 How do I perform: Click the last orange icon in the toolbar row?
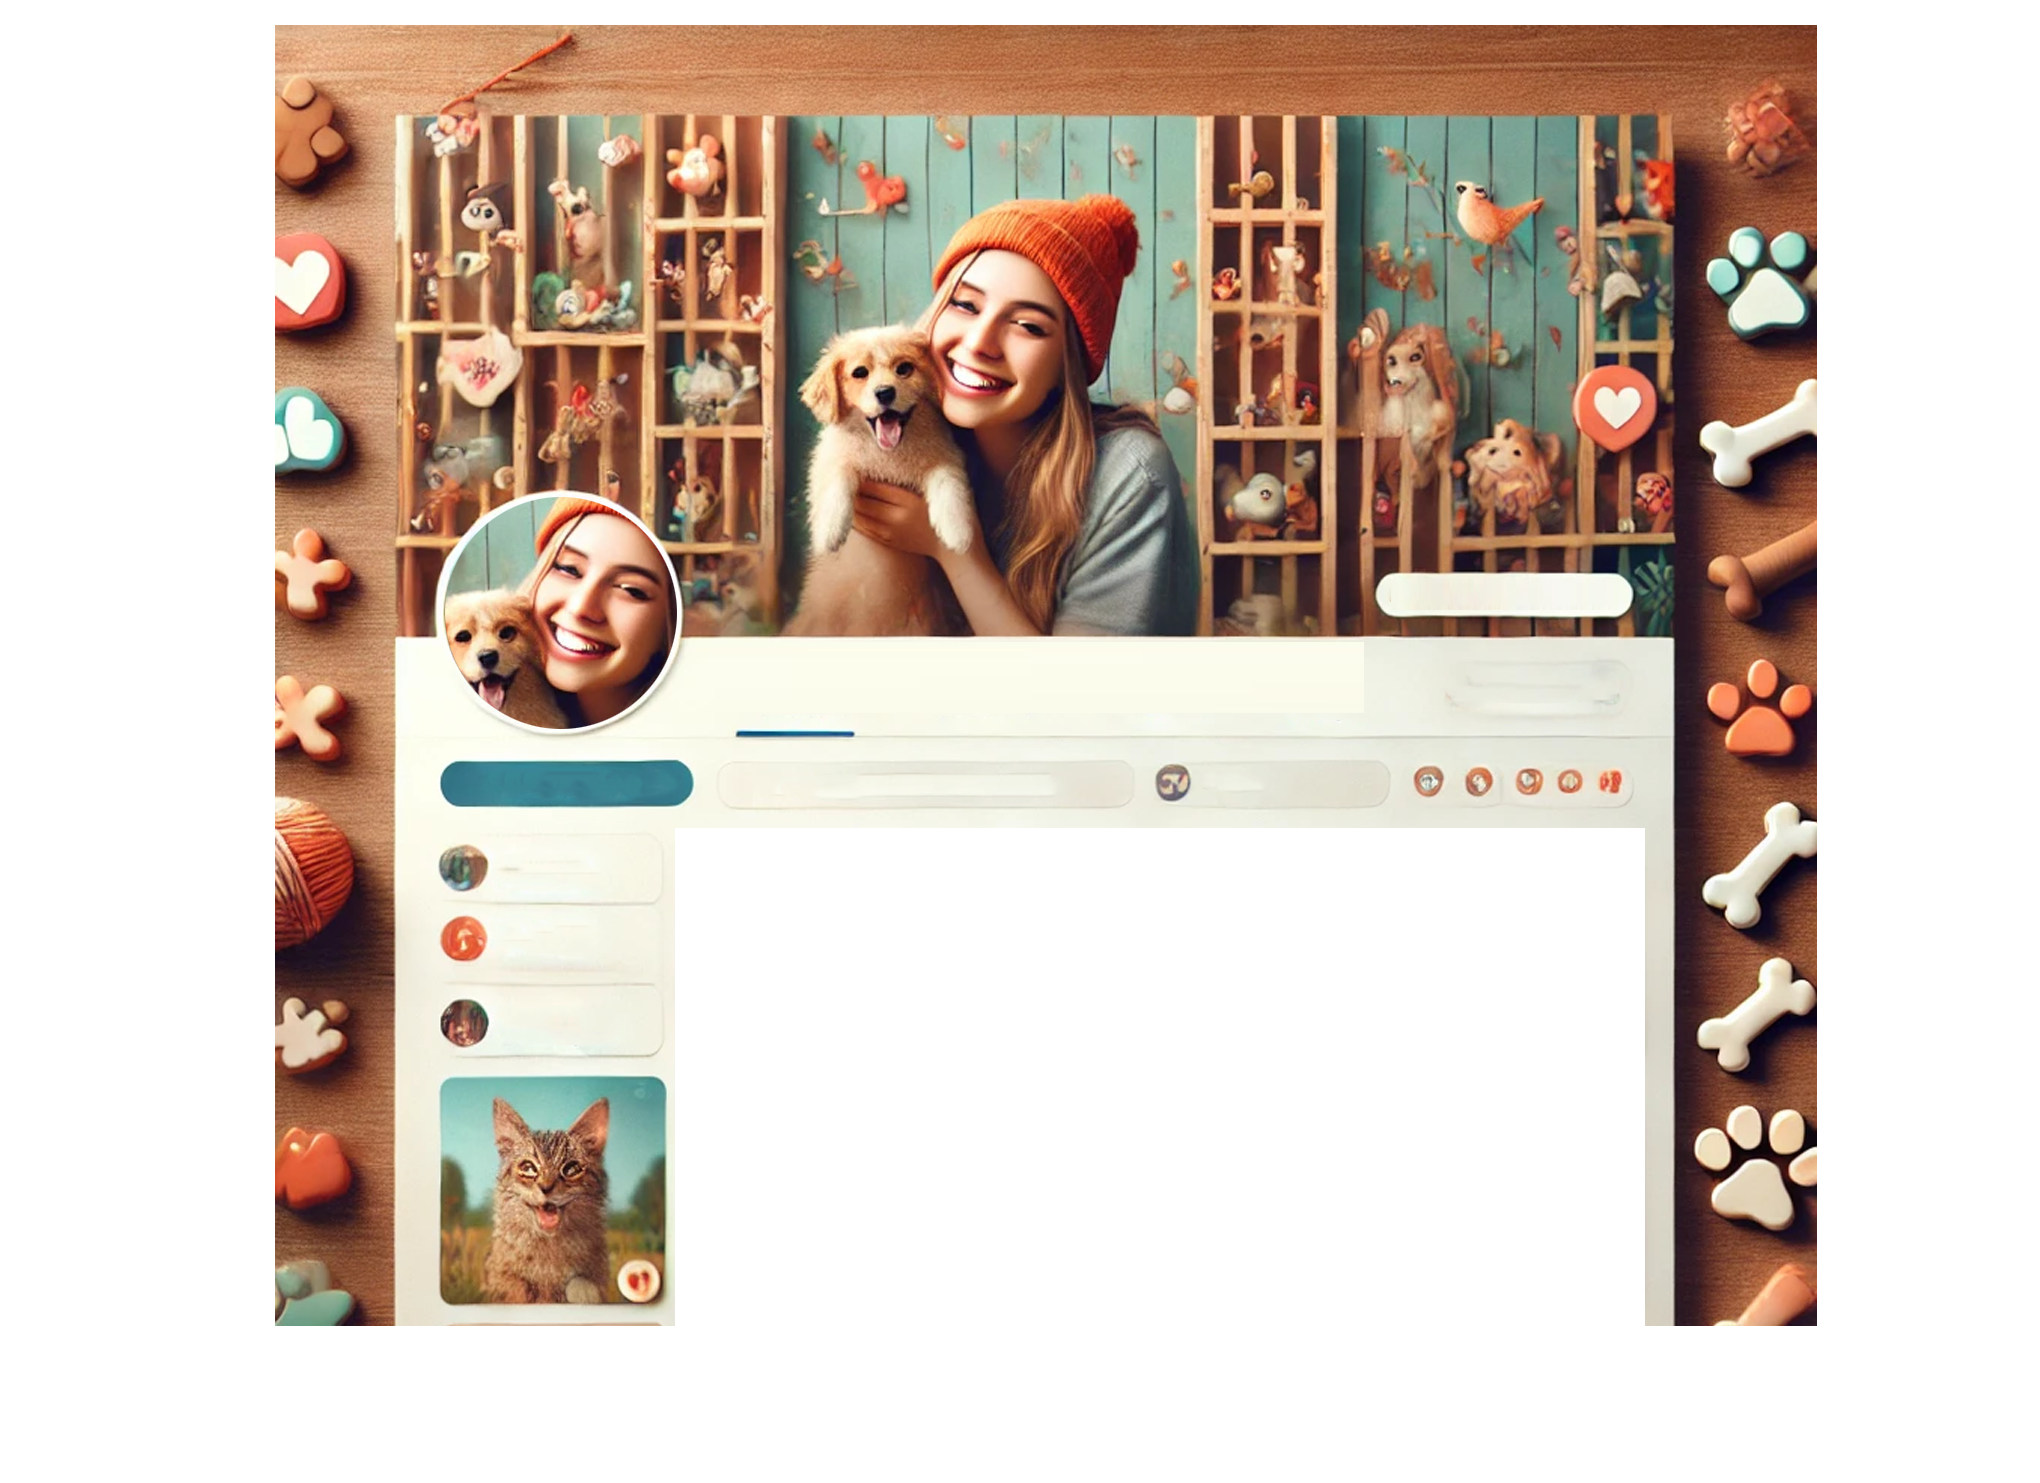pyautogui.click(x=1610, y=782)
